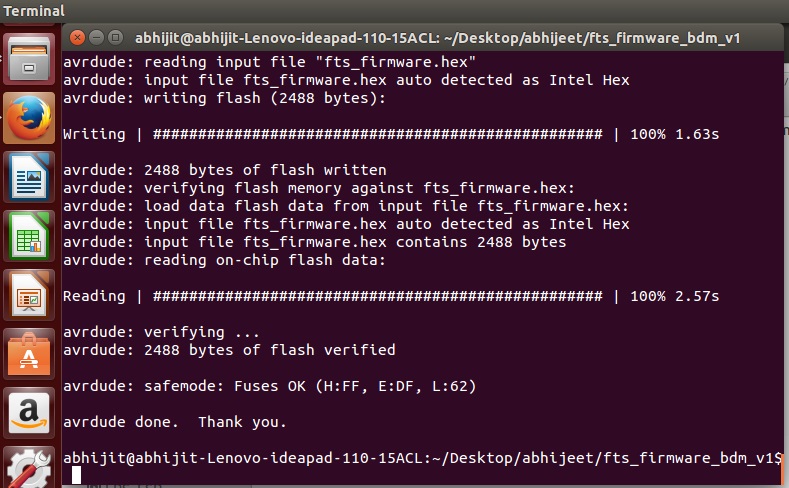Viewport: 789px width, 488px height.
Task: Launch Firefox from the dock
Action: 29,118
